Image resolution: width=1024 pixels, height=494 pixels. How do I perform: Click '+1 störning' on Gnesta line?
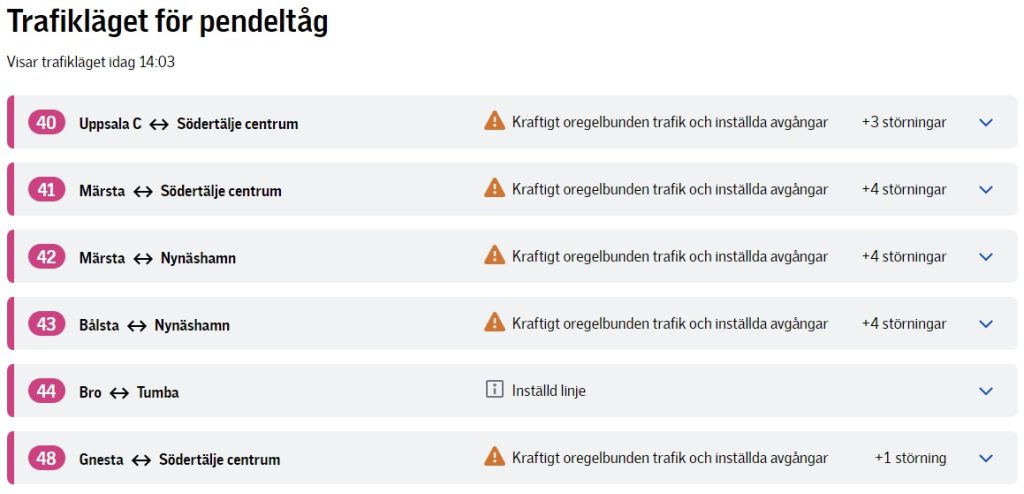910,458
